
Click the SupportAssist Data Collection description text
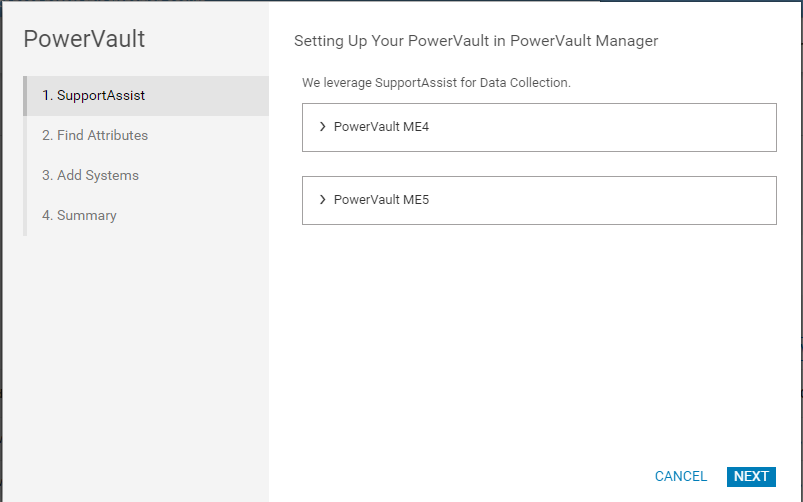coord(436,83)
